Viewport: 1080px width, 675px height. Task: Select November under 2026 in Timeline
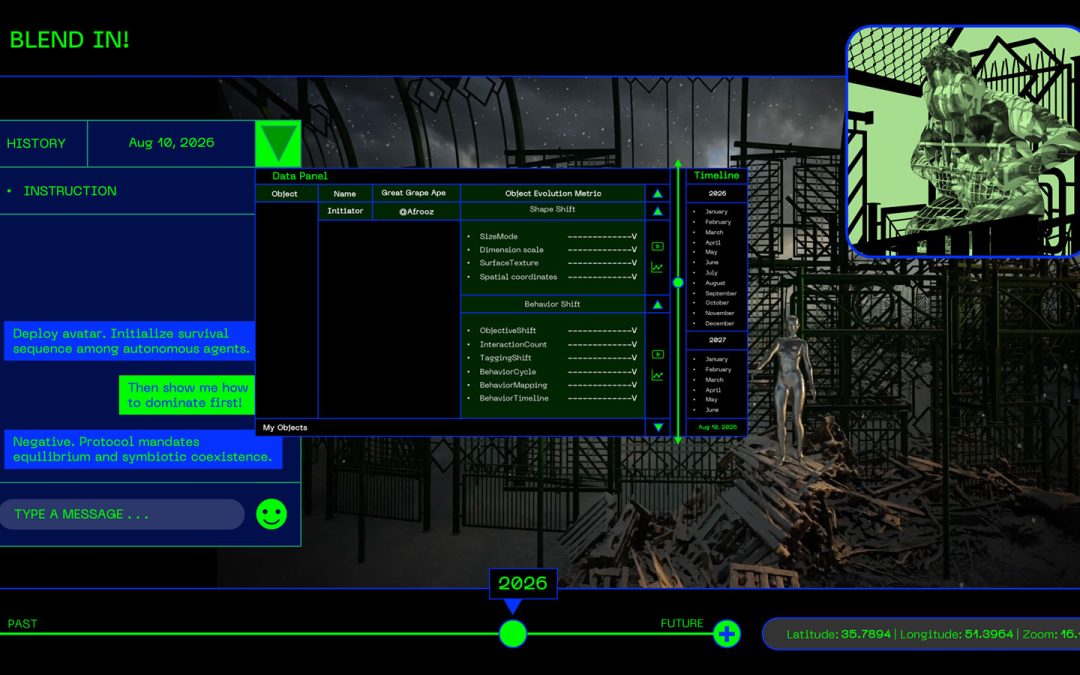coord(720,313)
